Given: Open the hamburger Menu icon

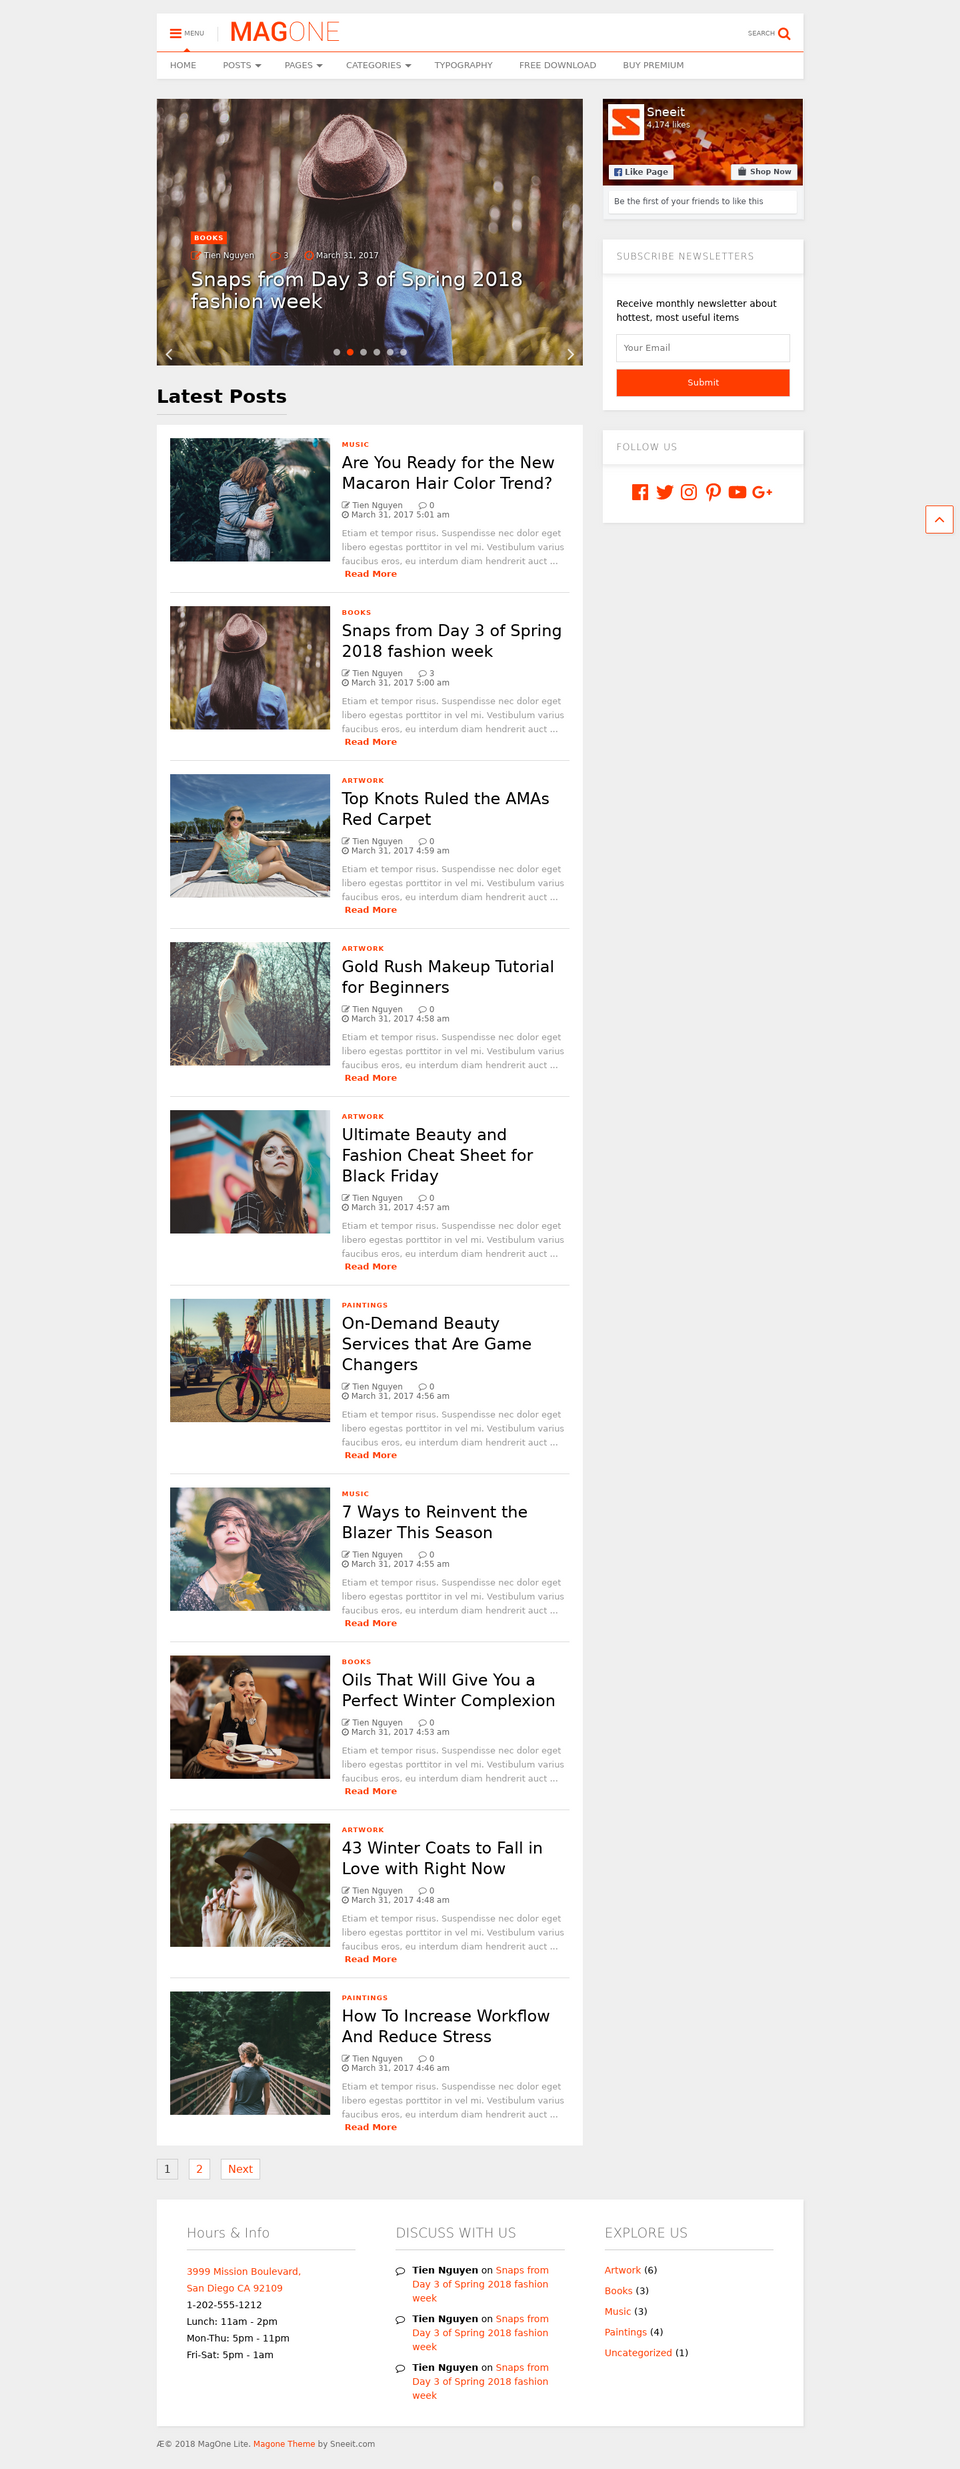Looking at the screenshot, I should coord(176,33).
